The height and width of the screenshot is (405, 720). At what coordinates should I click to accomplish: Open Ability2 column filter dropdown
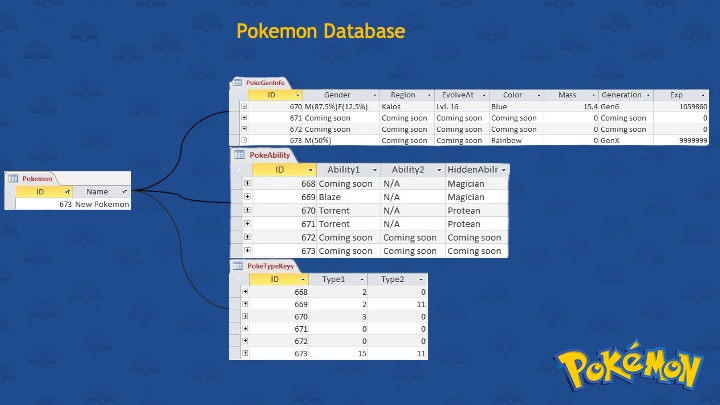(439, 170)
